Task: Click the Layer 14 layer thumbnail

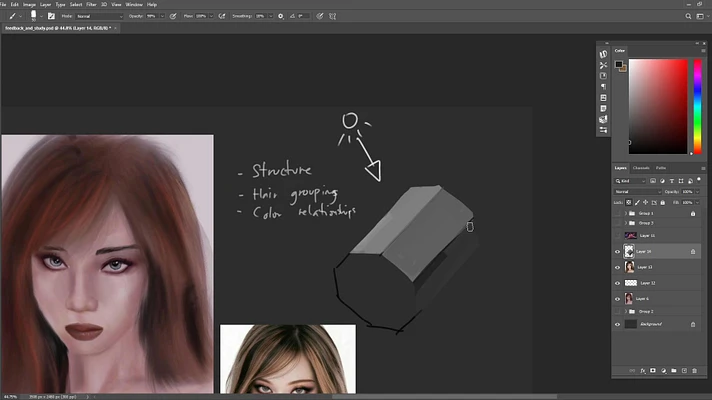Action: pos(629,252)
